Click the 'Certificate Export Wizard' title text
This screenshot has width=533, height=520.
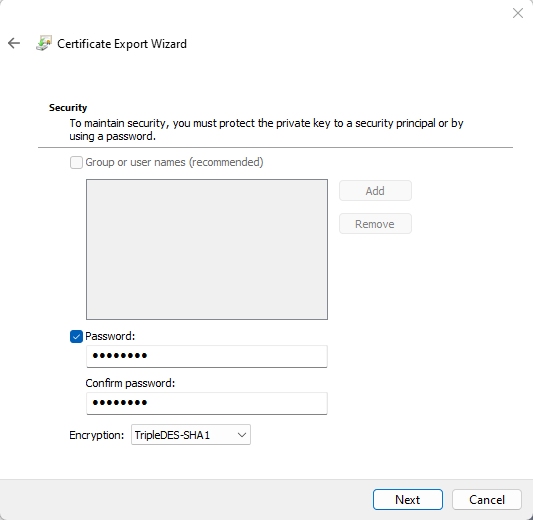[122, 44]
